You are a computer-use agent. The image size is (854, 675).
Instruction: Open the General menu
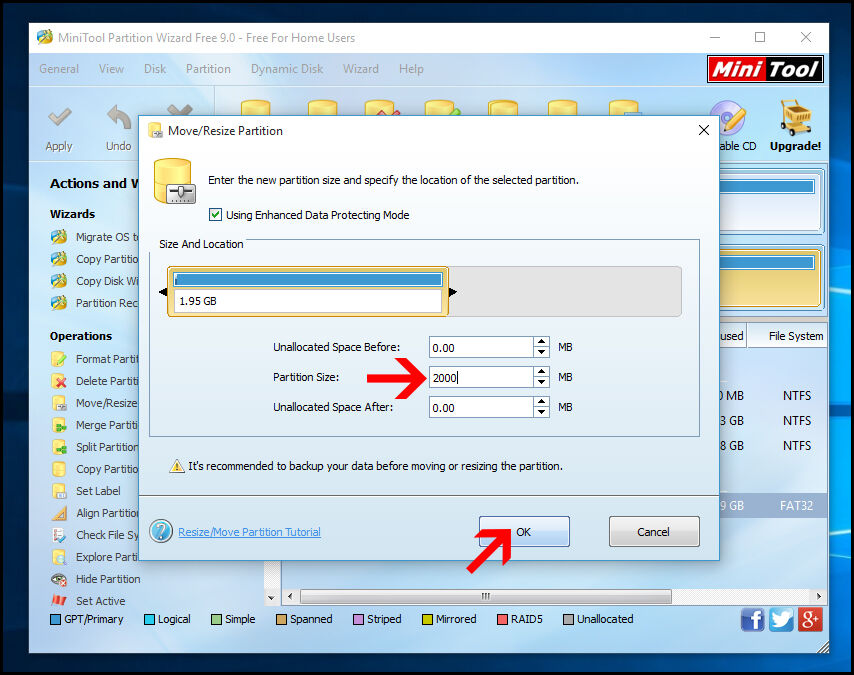point(59,69)
